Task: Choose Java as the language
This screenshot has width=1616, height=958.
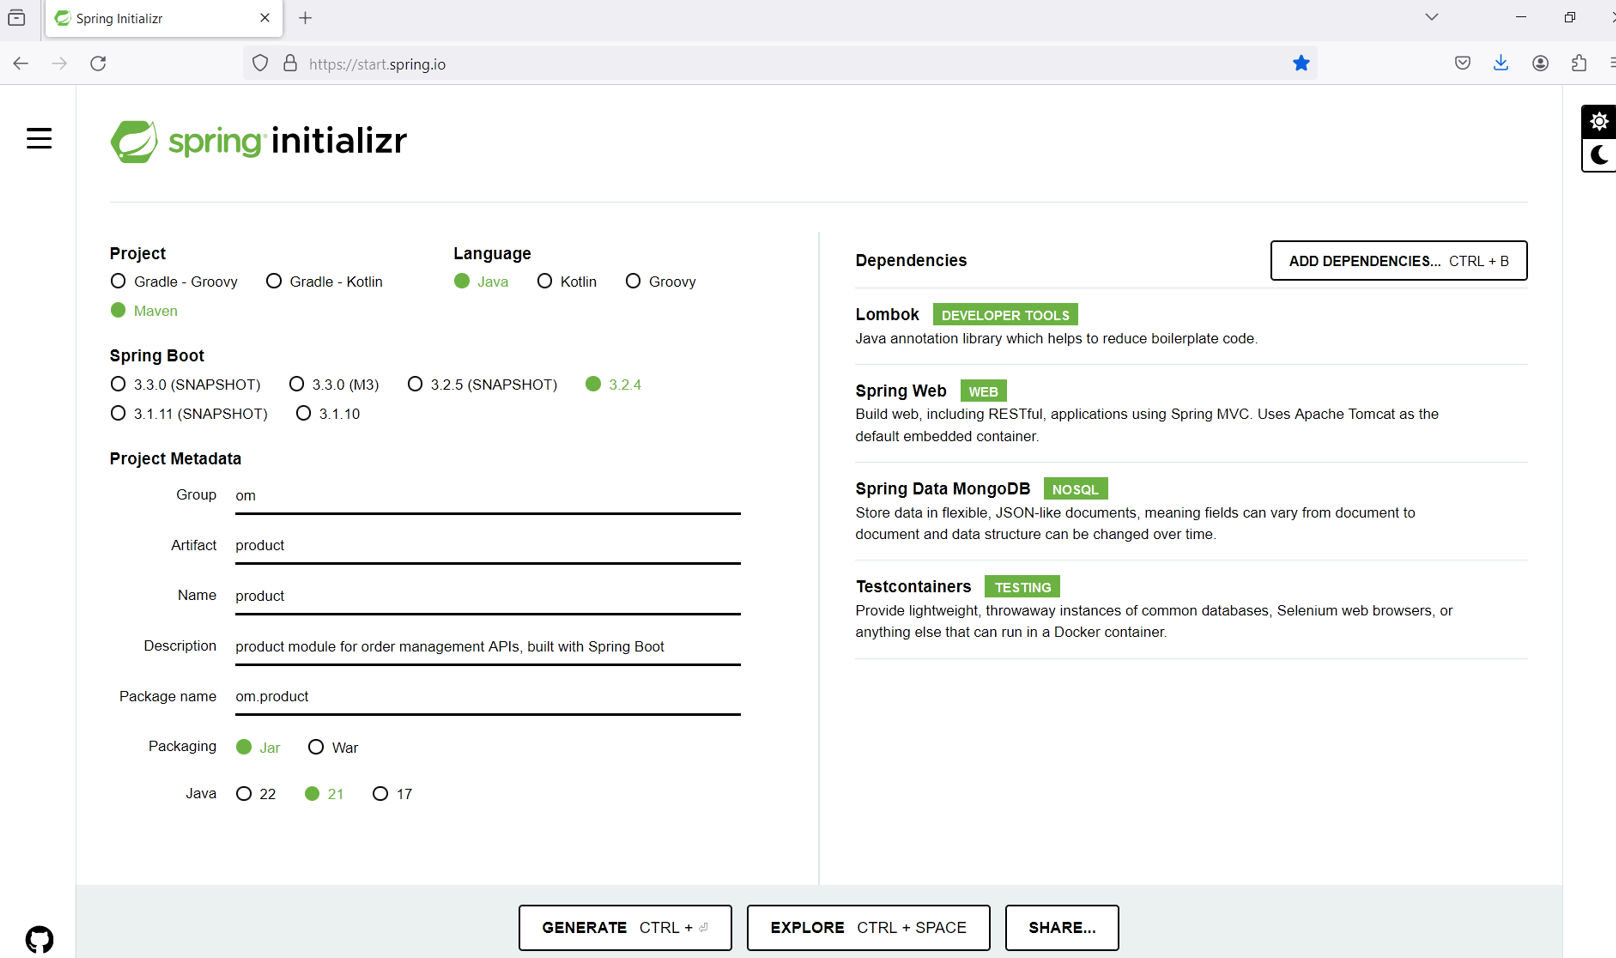Action: coord(481,282)
